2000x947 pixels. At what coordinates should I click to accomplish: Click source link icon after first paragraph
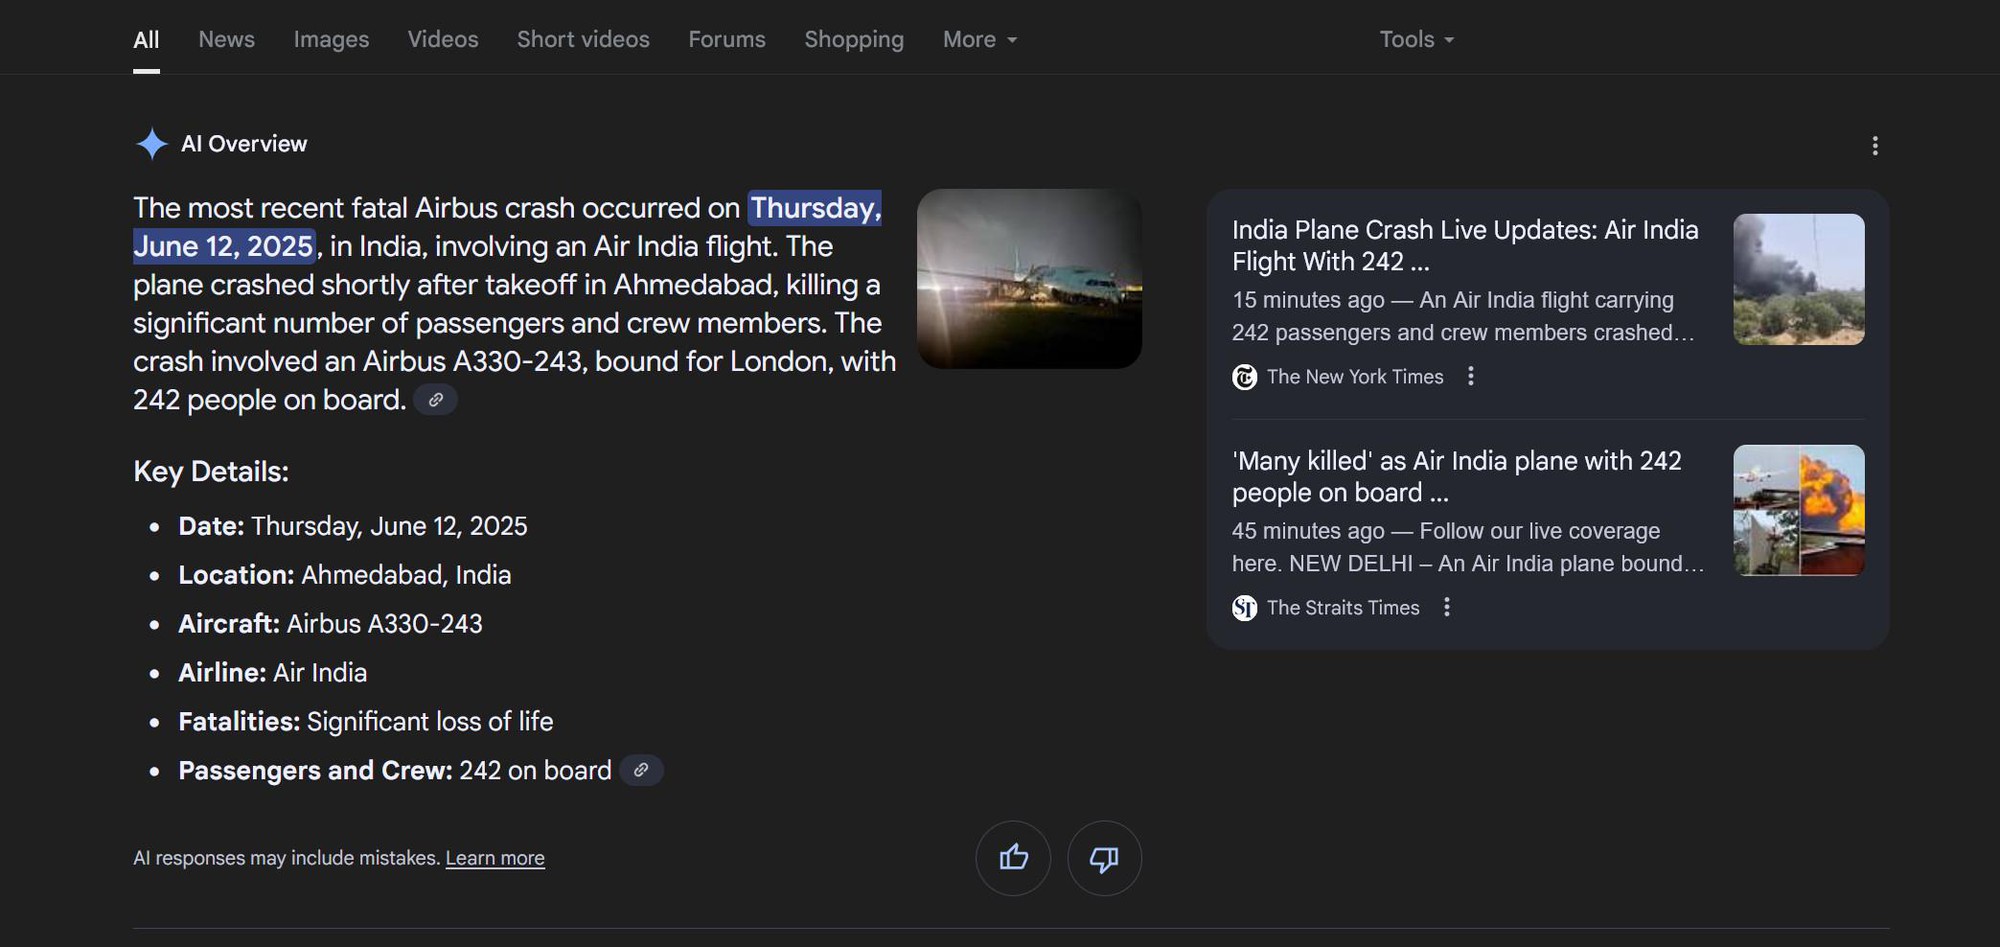436,400
